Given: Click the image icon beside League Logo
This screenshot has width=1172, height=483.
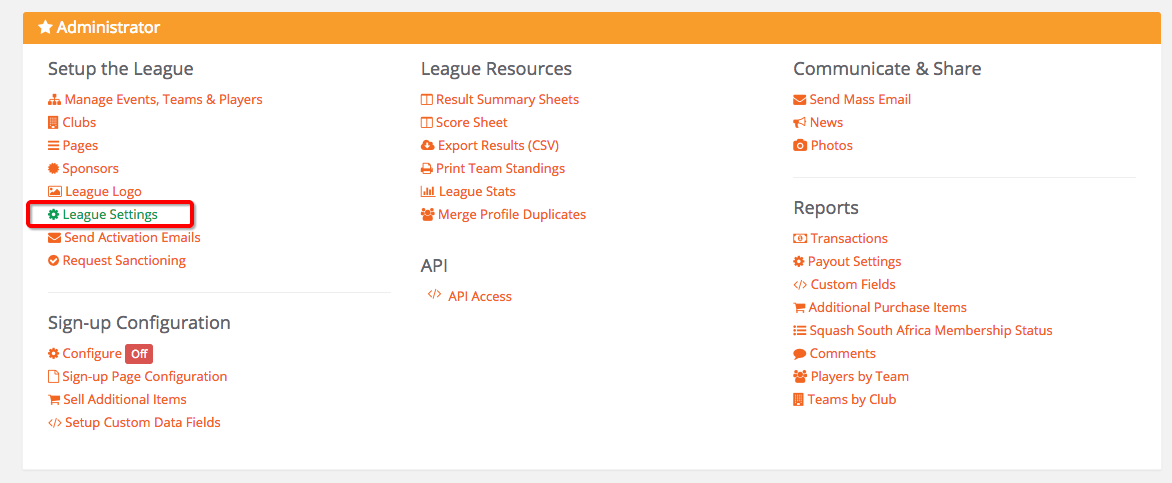Looking at the screenshot, I should (x=55, y=192).
